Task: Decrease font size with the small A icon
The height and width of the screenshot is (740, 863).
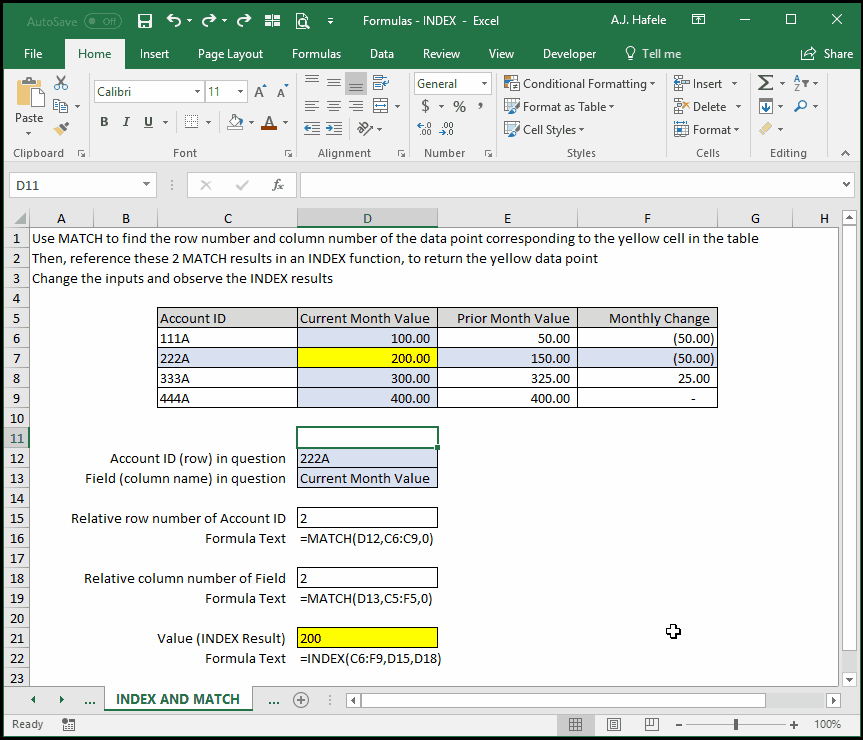Action: [282, 92]
